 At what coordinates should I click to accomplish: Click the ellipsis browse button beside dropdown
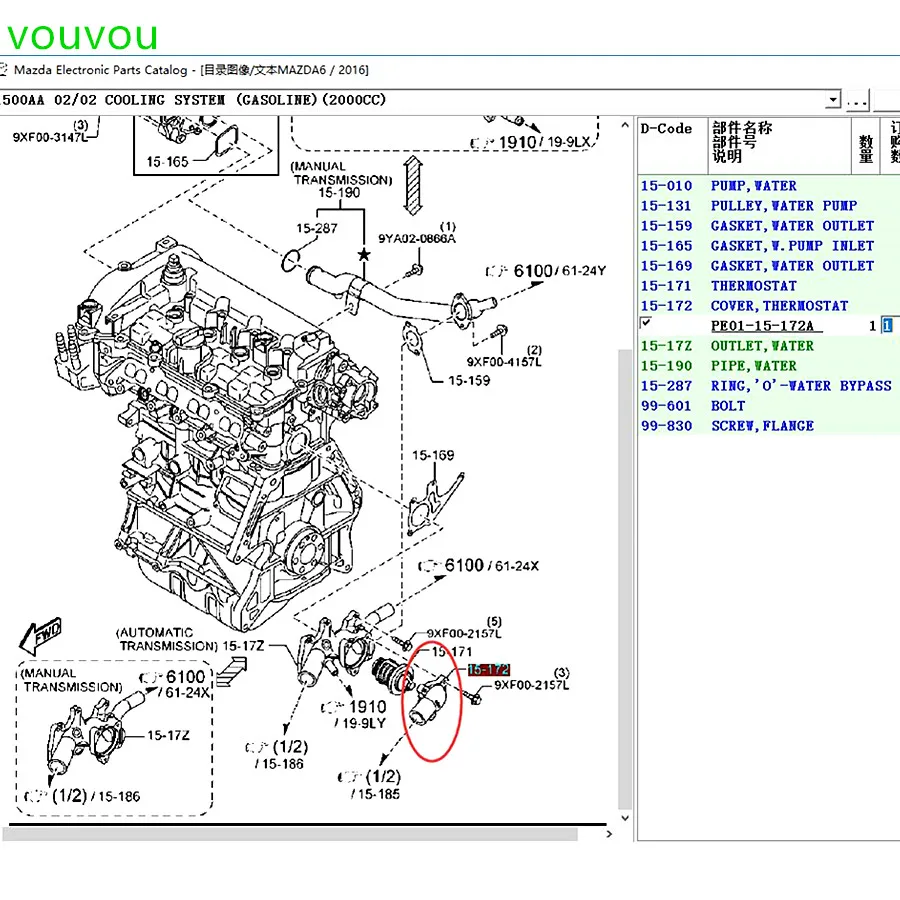coord(857,100)
